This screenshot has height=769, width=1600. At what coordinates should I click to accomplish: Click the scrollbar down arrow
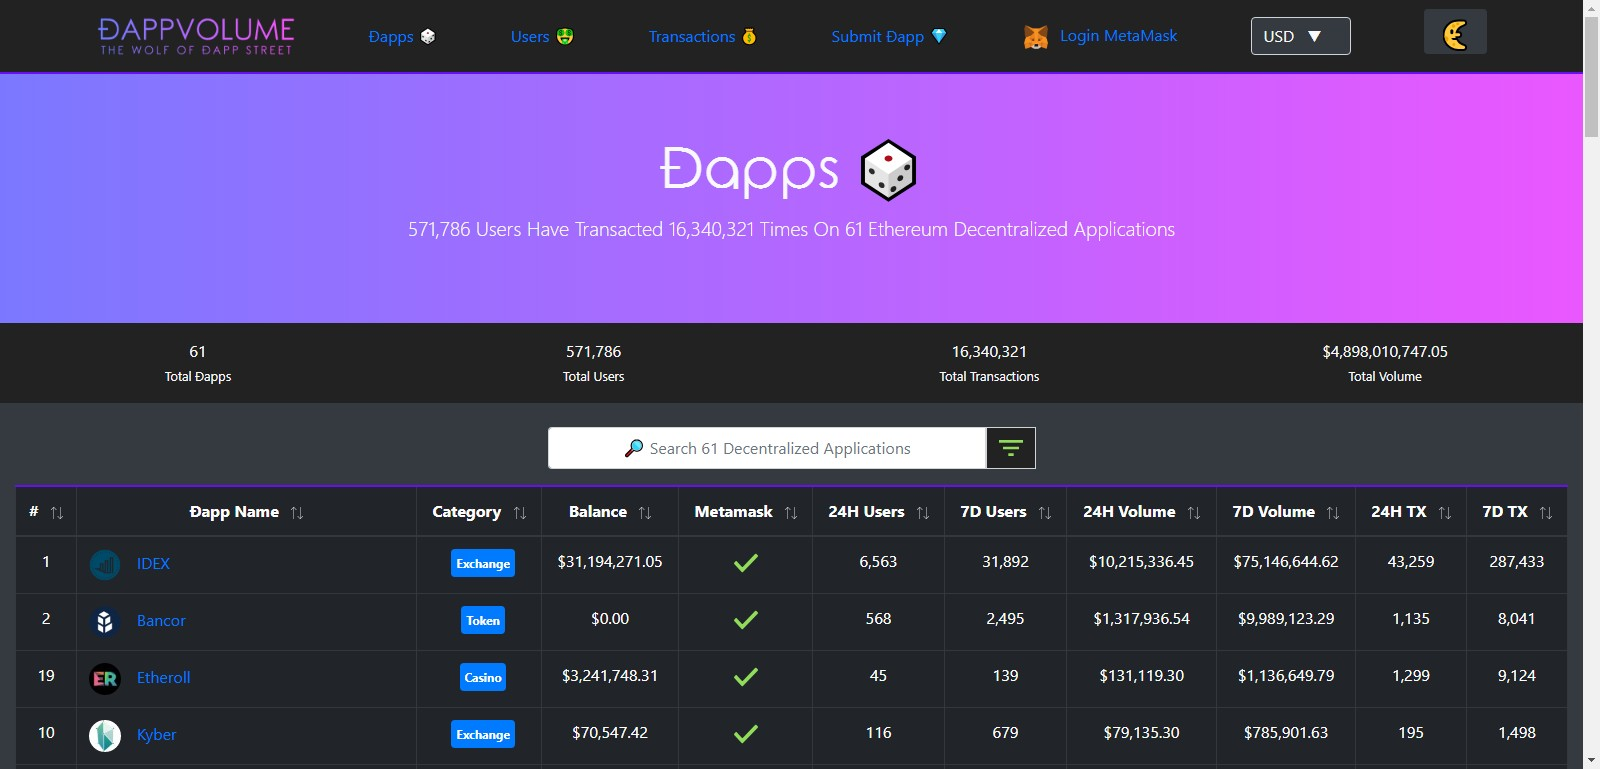[x=1591, y=761]
